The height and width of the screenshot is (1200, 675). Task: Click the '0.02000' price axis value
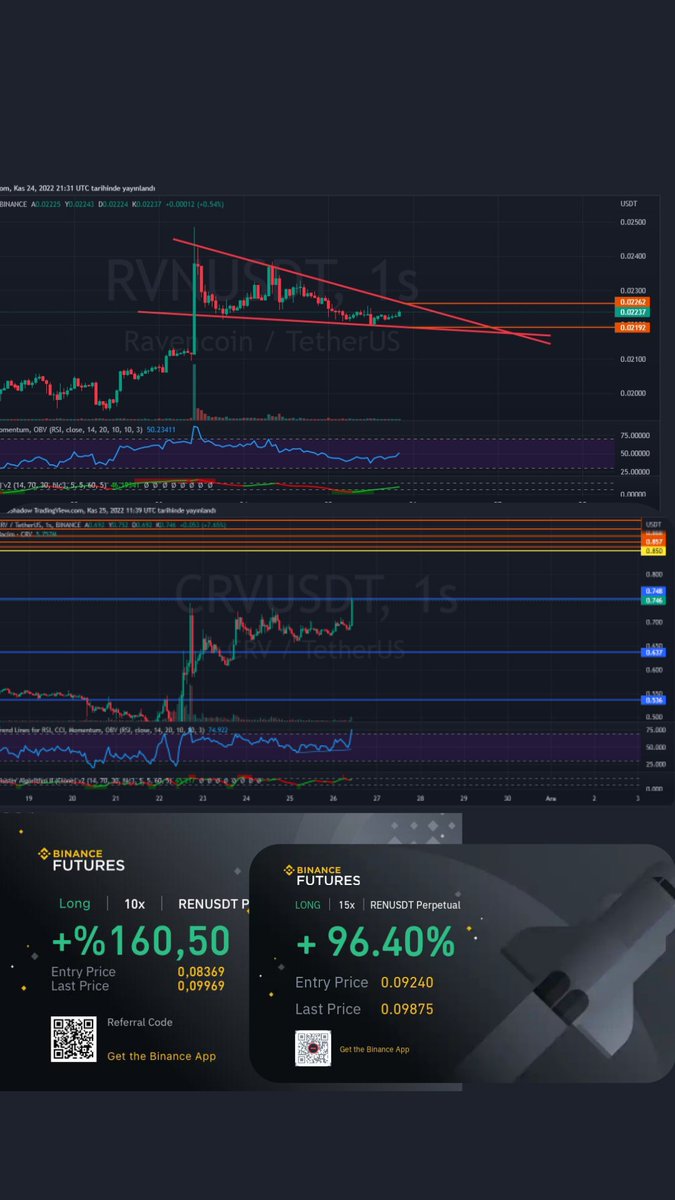pyautogui.click(x=632, y=392)
